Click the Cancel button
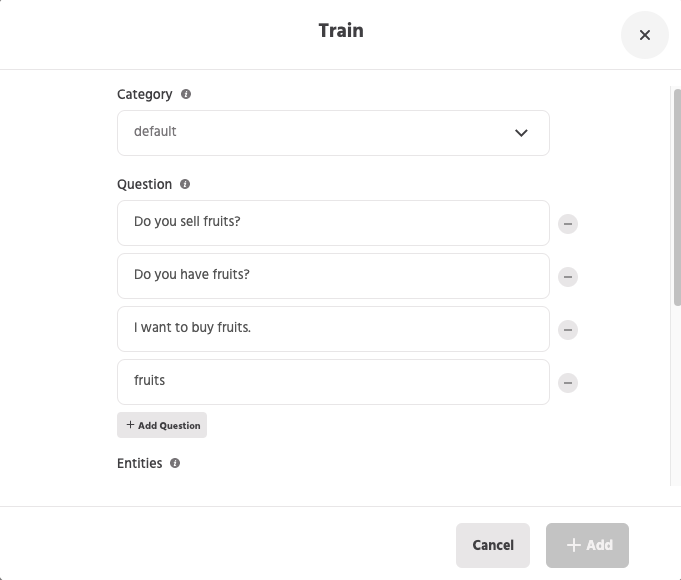This screenshot has width=681, height=580. click(x=493, y=545)
